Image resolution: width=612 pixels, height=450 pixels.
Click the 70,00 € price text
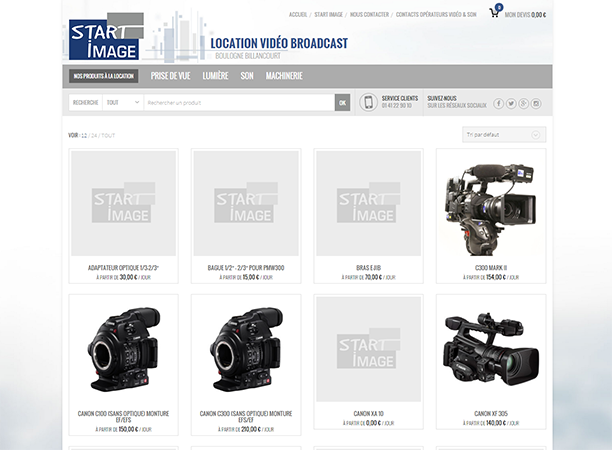click(373, 277)
